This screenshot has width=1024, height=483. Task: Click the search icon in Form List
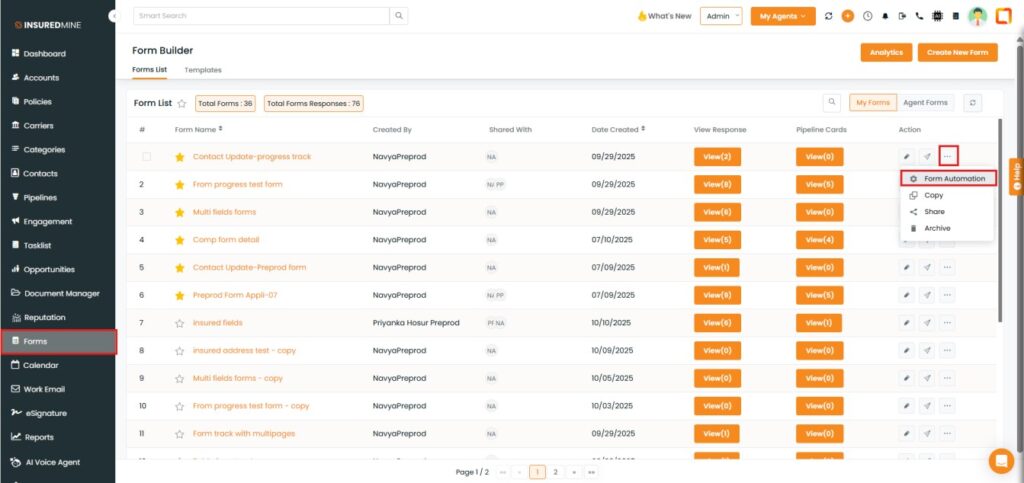click(831, 102)
